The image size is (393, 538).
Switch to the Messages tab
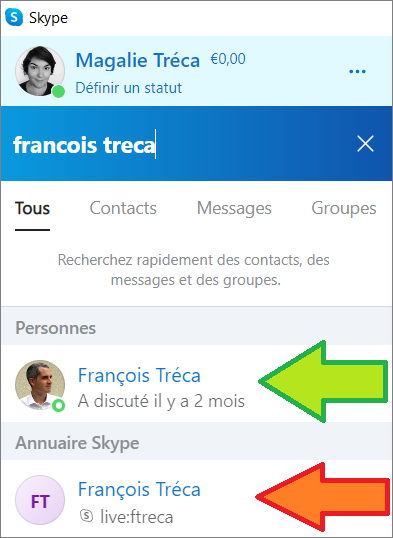[x=234, y=208]
